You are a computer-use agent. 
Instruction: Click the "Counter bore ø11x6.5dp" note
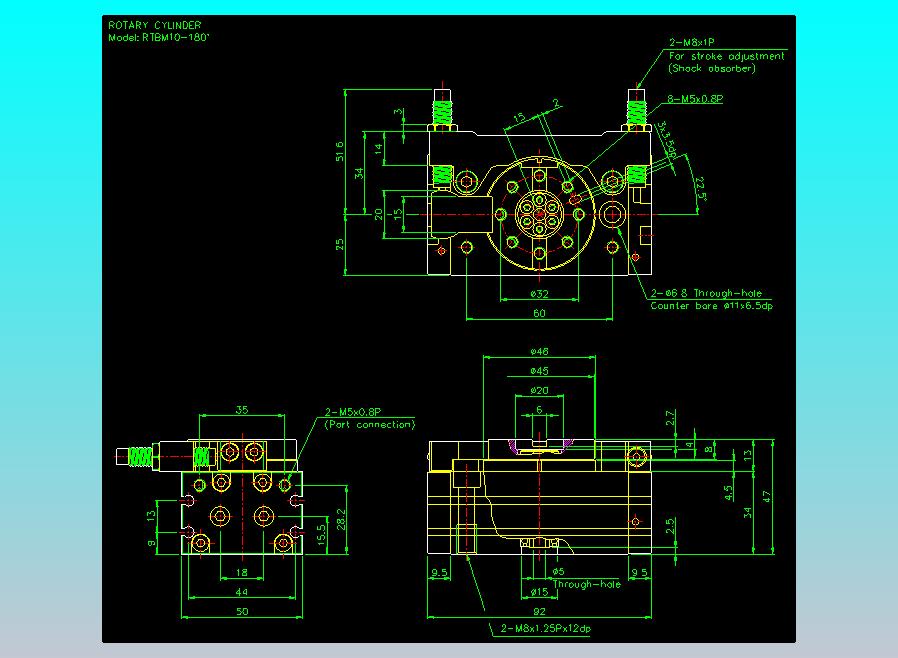[x=711, y=306]
